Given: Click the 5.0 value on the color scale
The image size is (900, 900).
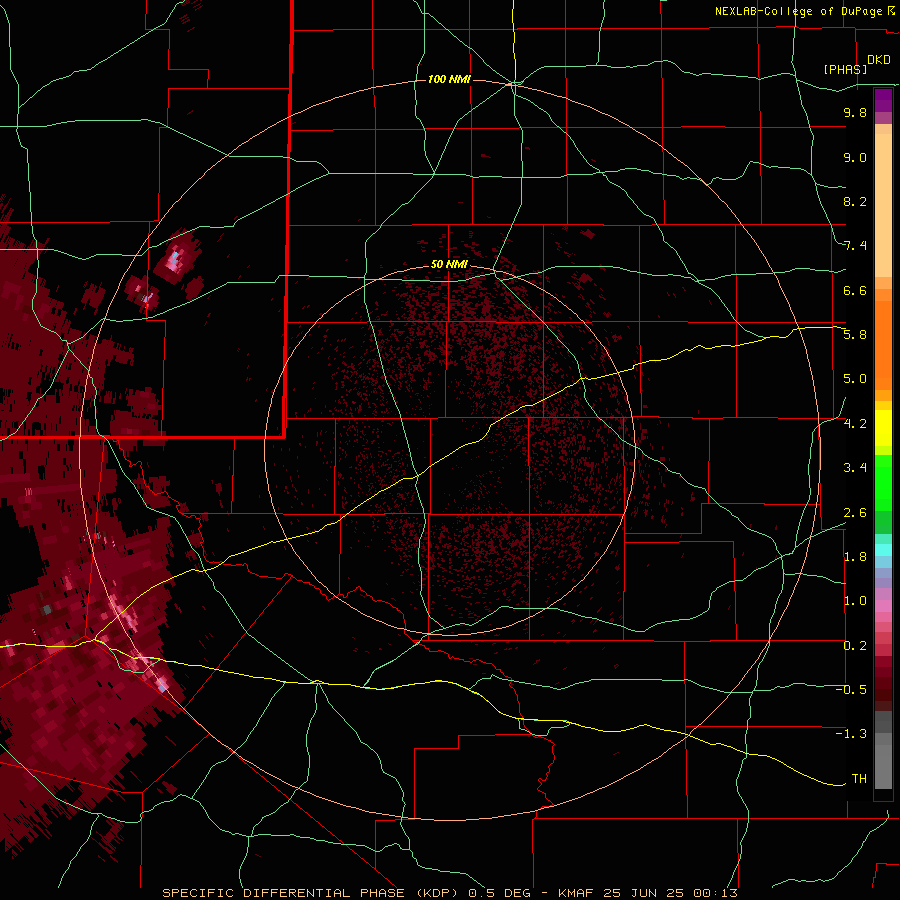Looking at the screenshot, I should pyautogui.click(x=855, y=379).
